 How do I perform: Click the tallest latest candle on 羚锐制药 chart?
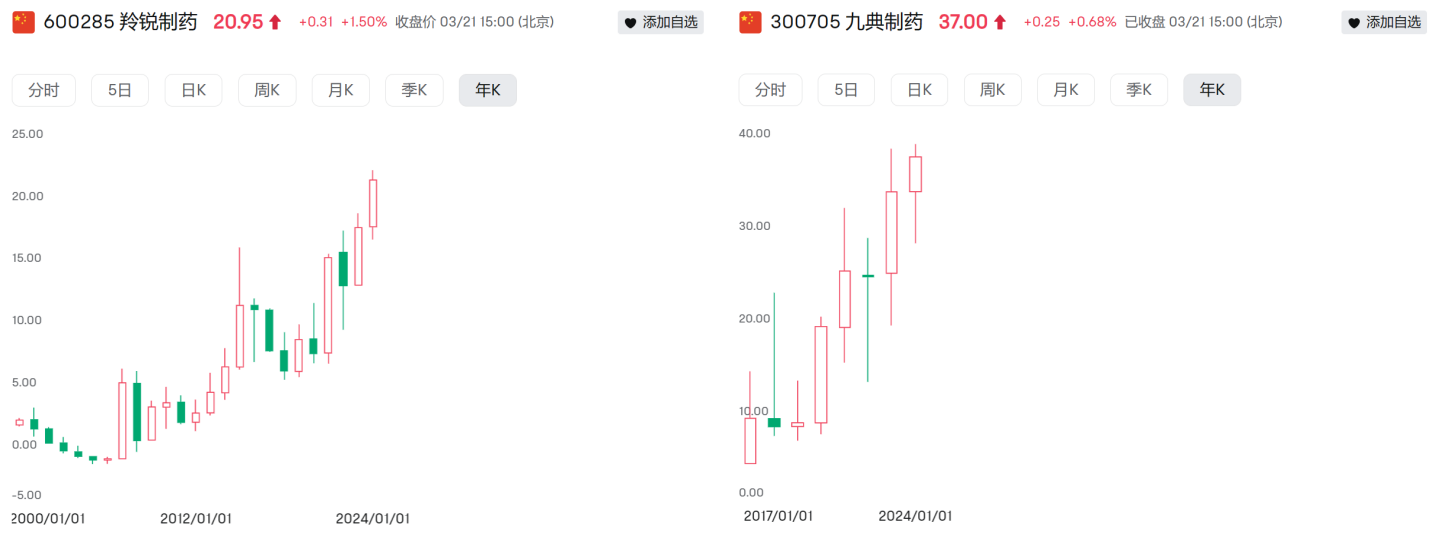[373, 203]
